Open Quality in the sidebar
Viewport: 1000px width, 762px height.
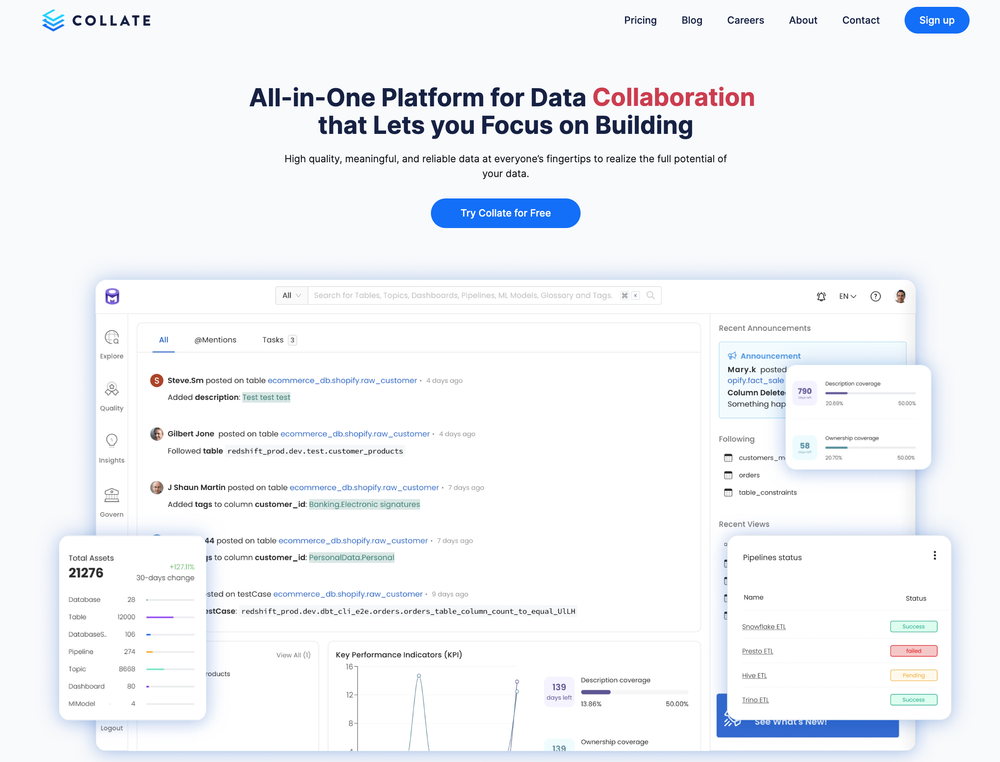[x=112, y=396]
